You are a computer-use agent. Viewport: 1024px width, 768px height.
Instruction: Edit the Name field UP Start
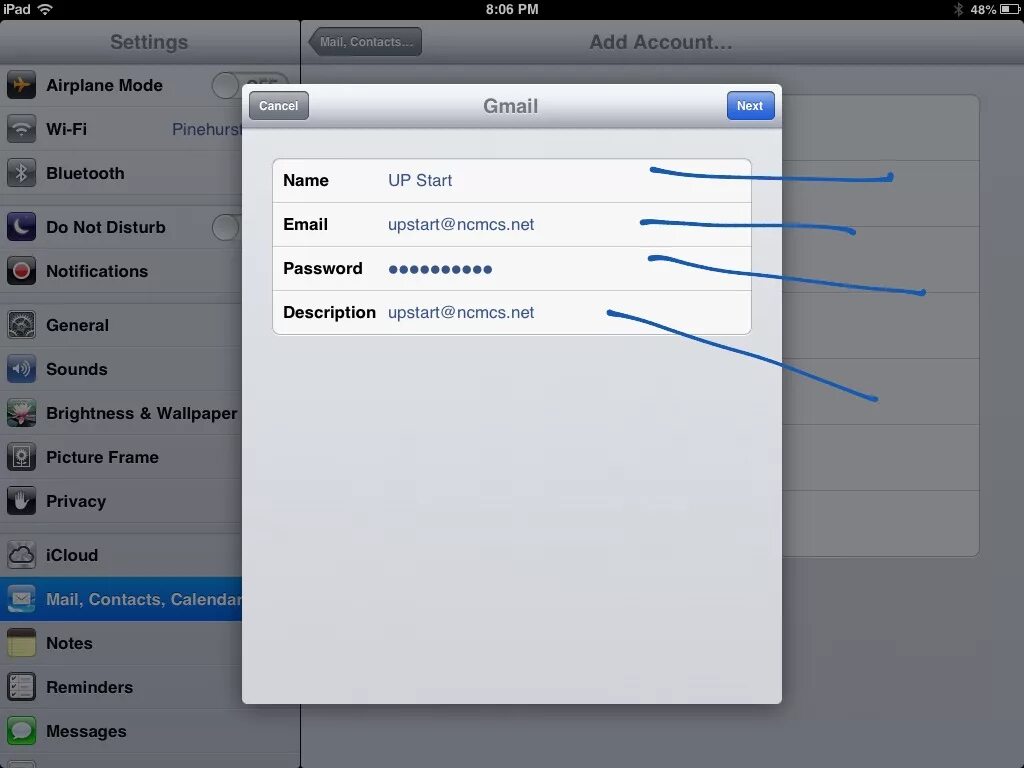(x=511, y=180)
